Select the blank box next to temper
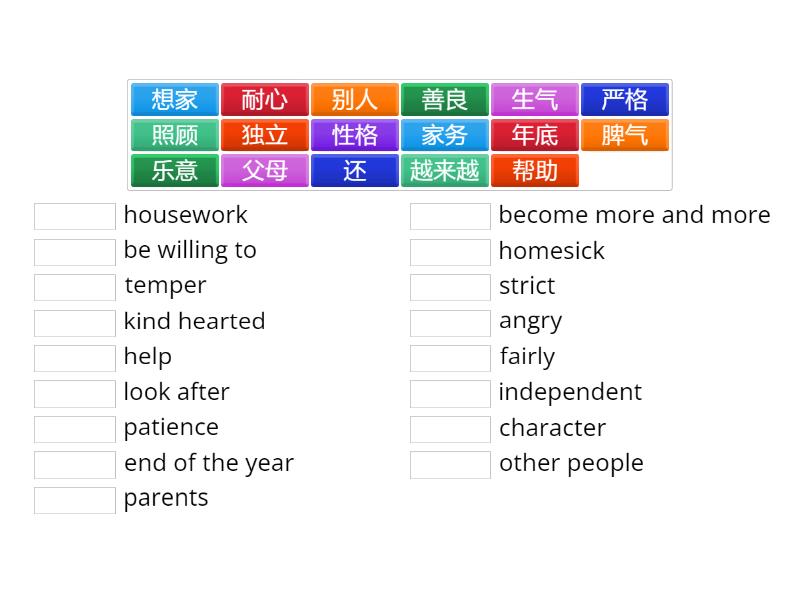This screenshot has width=800, height=600. tap(75, 287)
